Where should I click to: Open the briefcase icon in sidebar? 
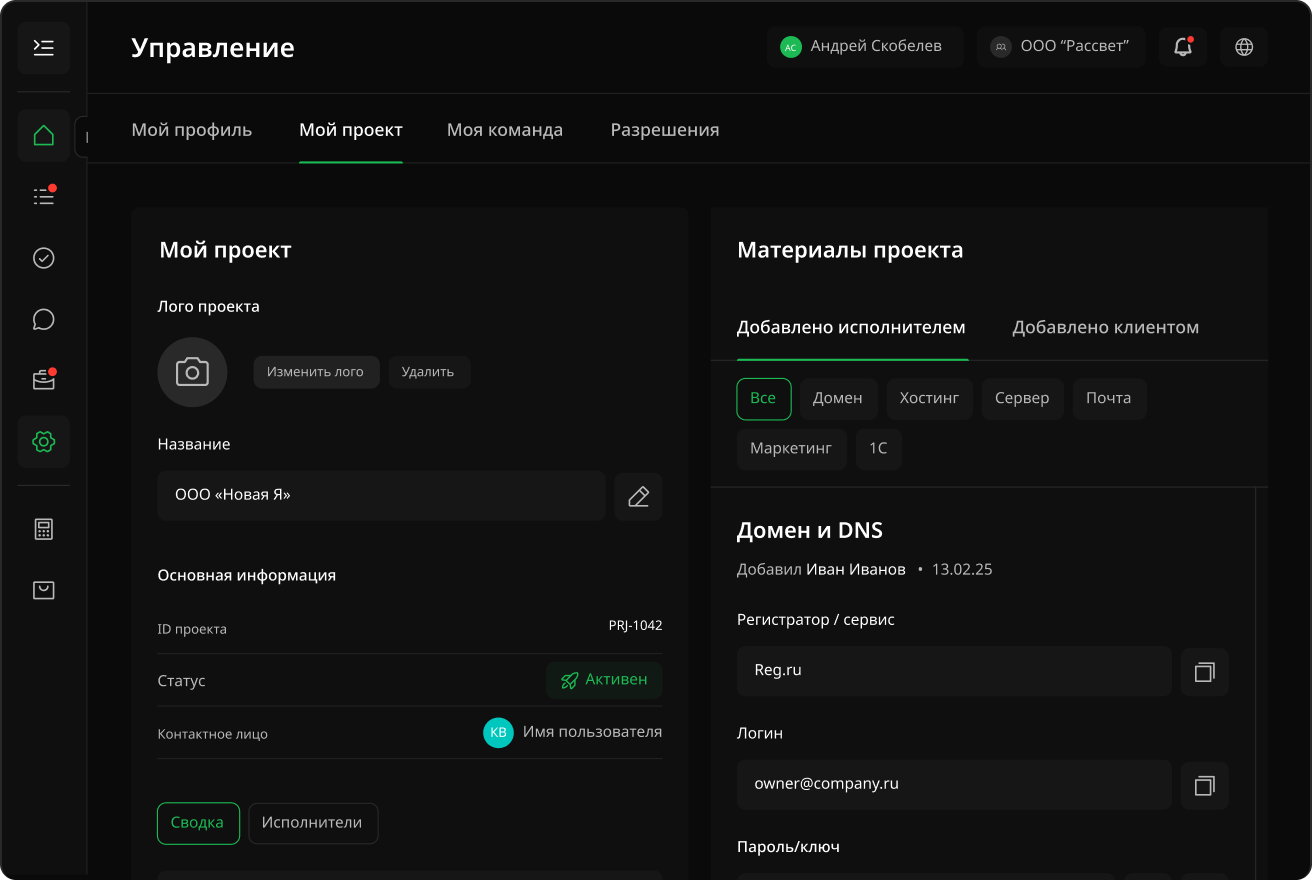click(43, 380)
